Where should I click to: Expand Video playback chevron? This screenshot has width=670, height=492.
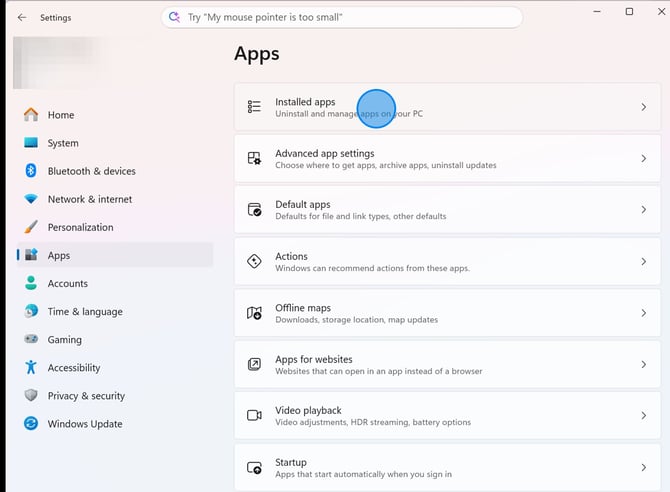(x=644, y=415)
